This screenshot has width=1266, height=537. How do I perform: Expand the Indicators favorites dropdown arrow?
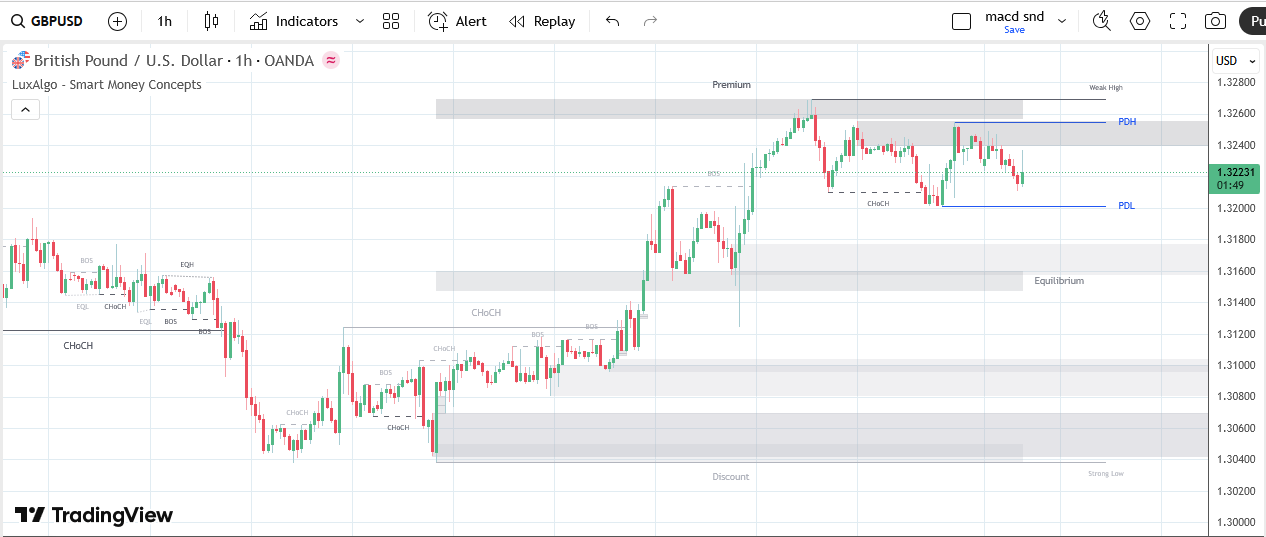pos(360,21)
